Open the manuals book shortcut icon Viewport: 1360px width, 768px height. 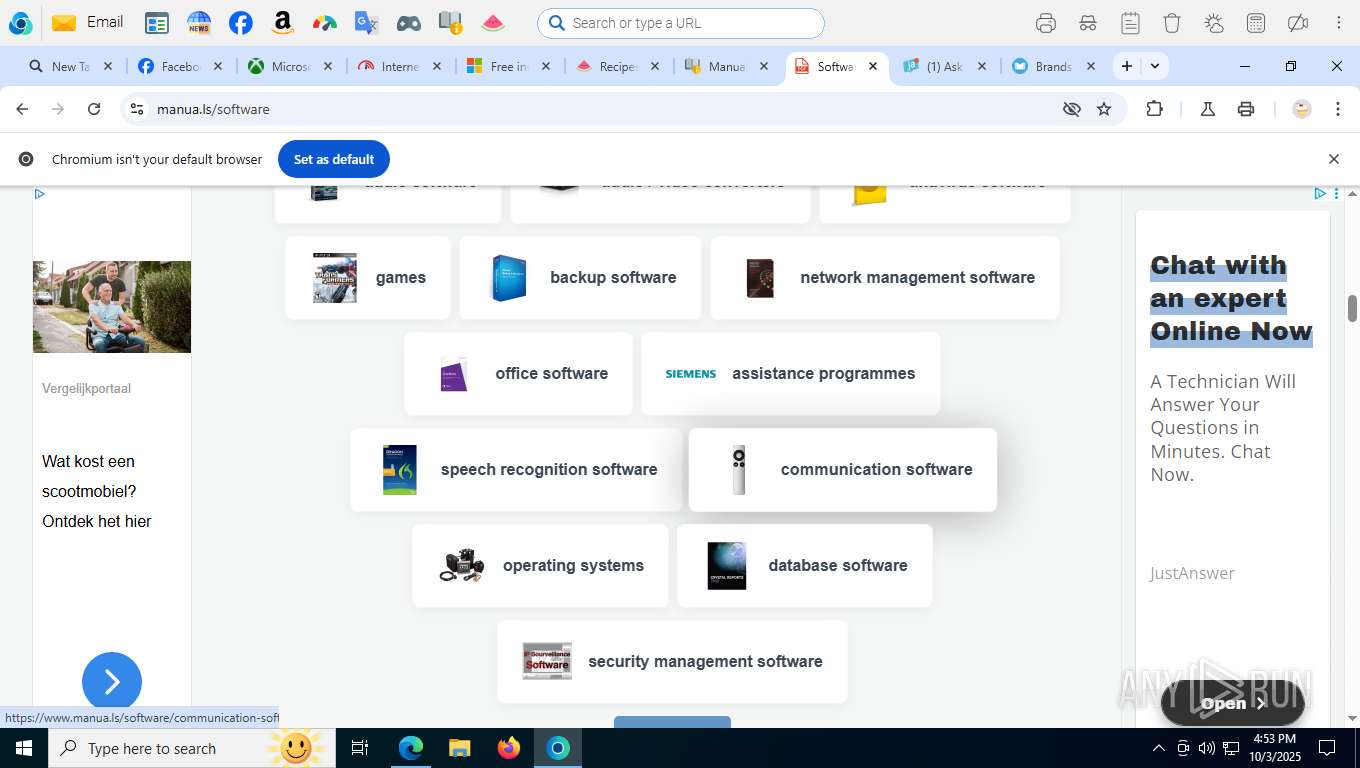tap(451, 23)
